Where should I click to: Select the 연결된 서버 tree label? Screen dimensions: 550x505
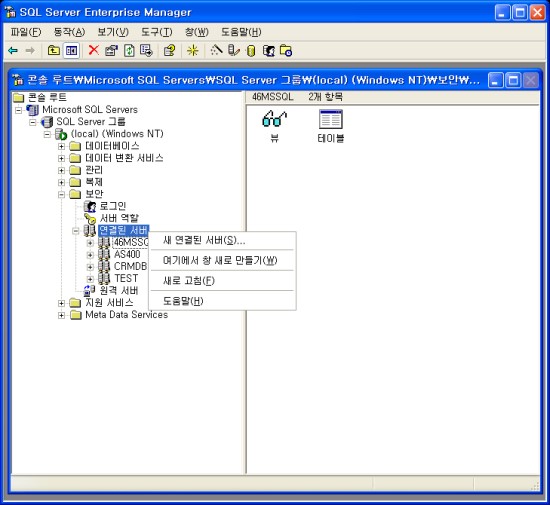point(123,230)
